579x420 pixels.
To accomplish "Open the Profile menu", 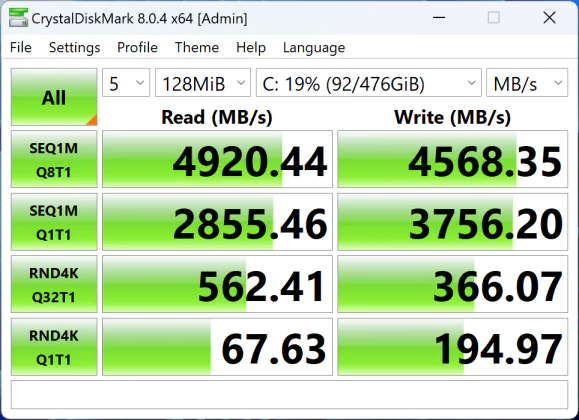I will click(137, 47).
